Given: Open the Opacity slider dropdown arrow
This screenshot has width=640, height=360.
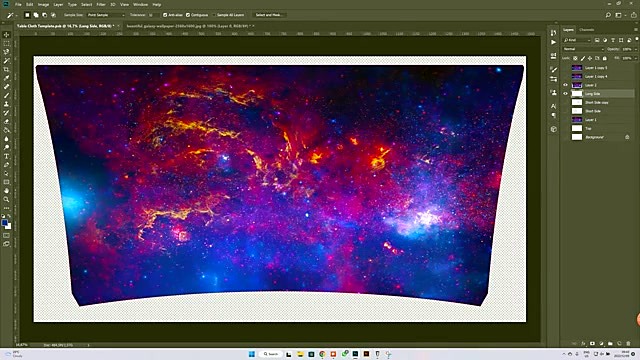Looking at the screenshot, I should point(636,49).
